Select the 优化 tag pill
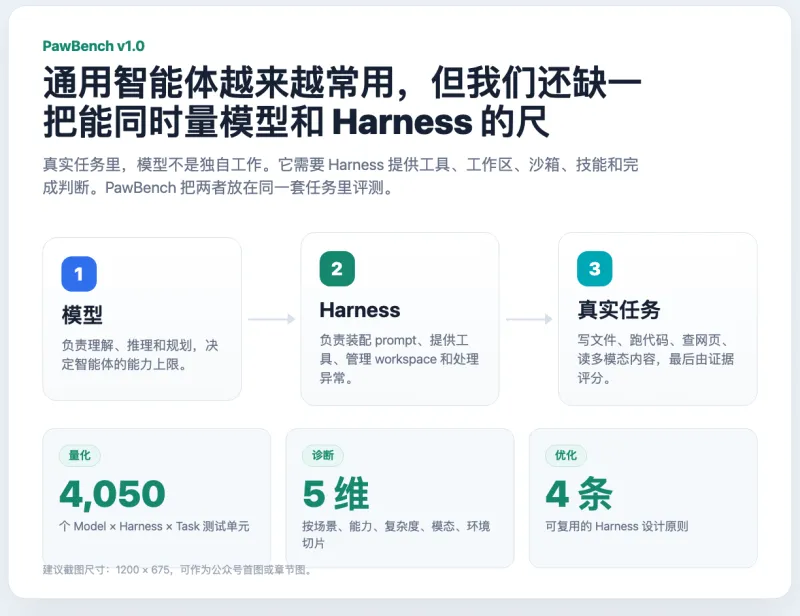Image resolution: width=800 pixels, height=616 pixels. point(566,455)
